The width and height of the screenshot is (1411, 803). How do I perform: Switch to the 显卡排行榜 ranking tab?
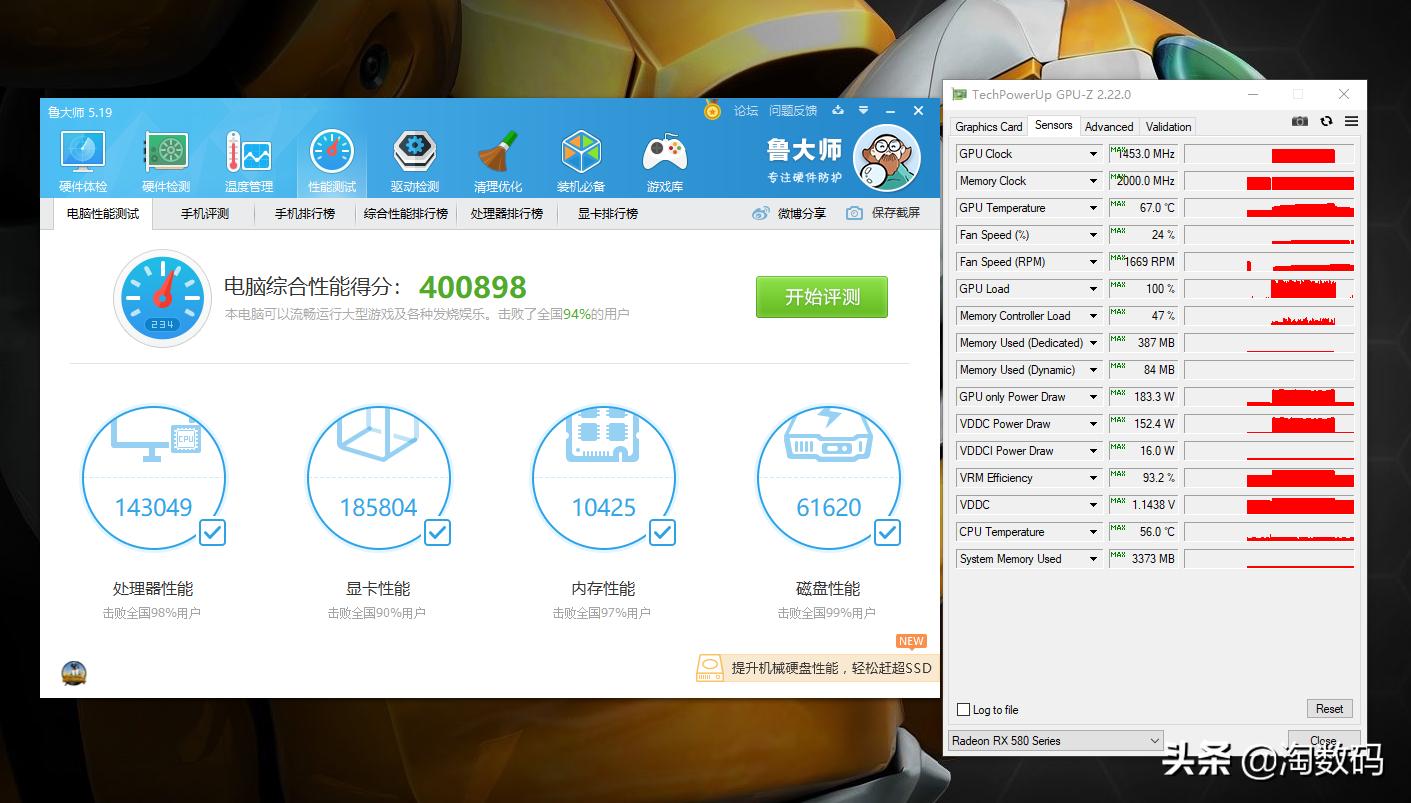coord(605,213)
